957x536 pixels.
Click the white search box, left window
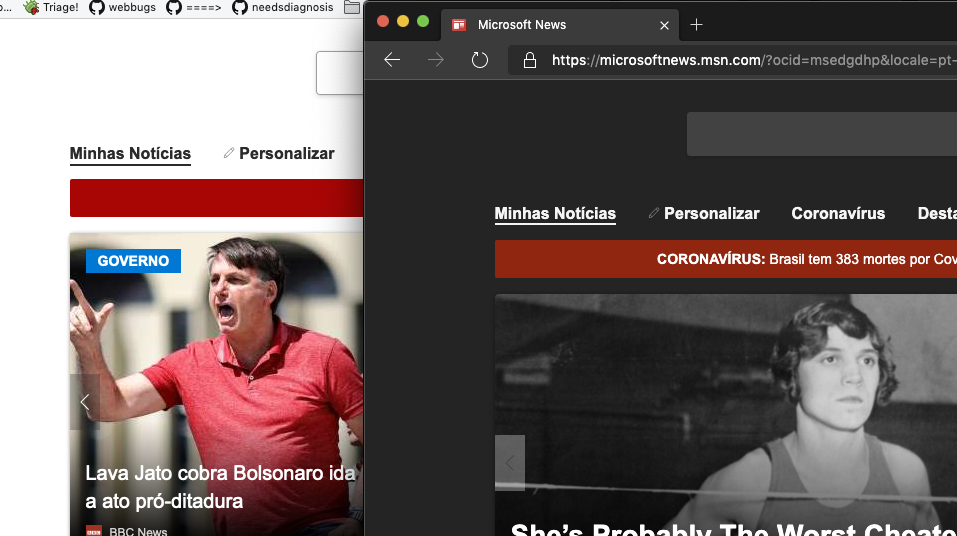point(339,73)
